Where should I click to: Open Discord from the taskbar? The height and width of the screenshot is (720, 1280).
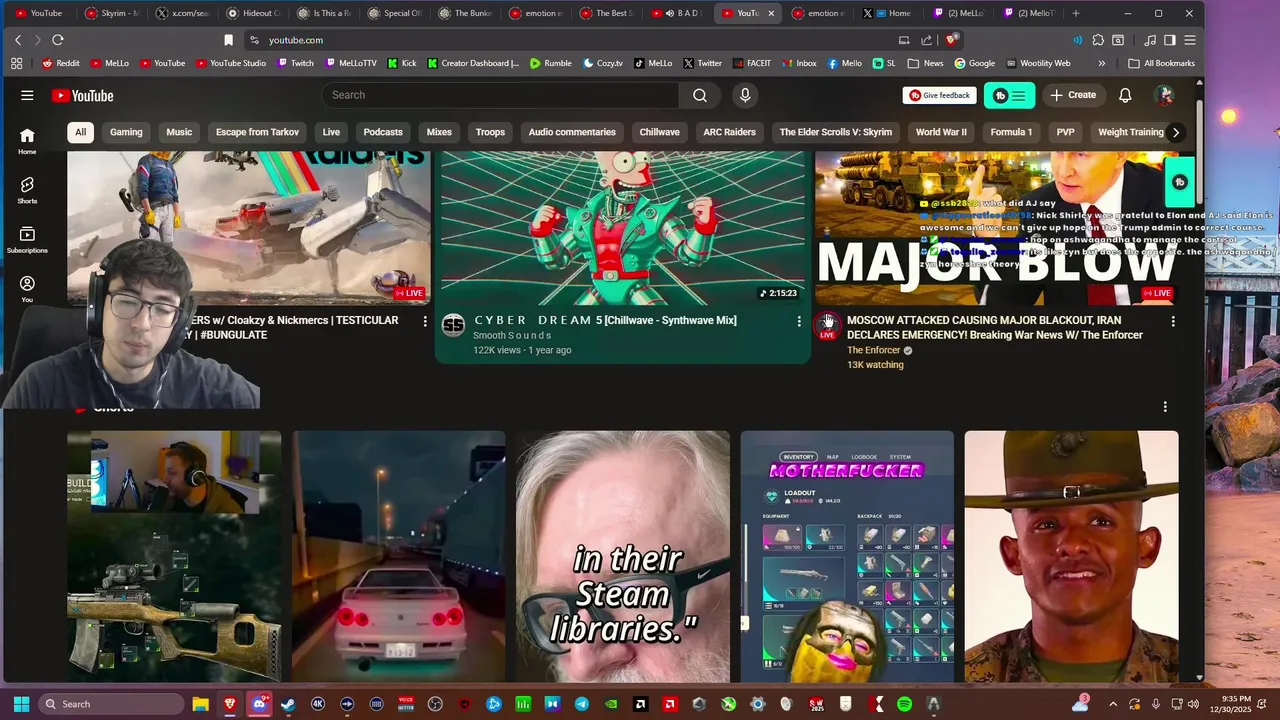(x=260, y=704)
